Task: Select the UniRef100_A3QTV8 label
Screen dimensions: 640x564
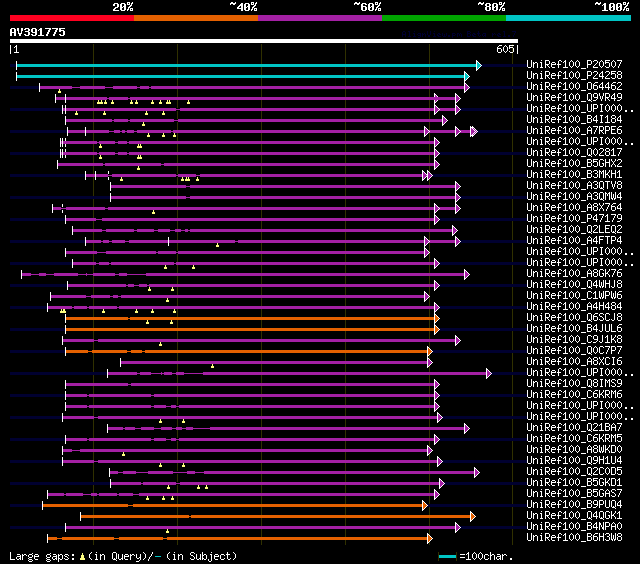Action: pyautogui.click(x=574, y=185)
